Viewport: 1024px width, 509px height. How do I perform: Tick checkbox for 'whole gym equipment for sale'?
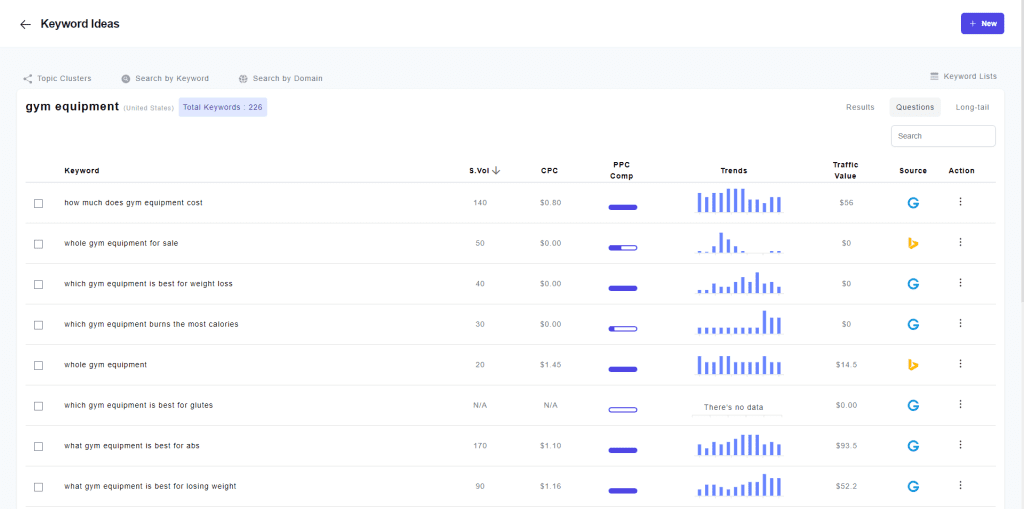point(39,244)
